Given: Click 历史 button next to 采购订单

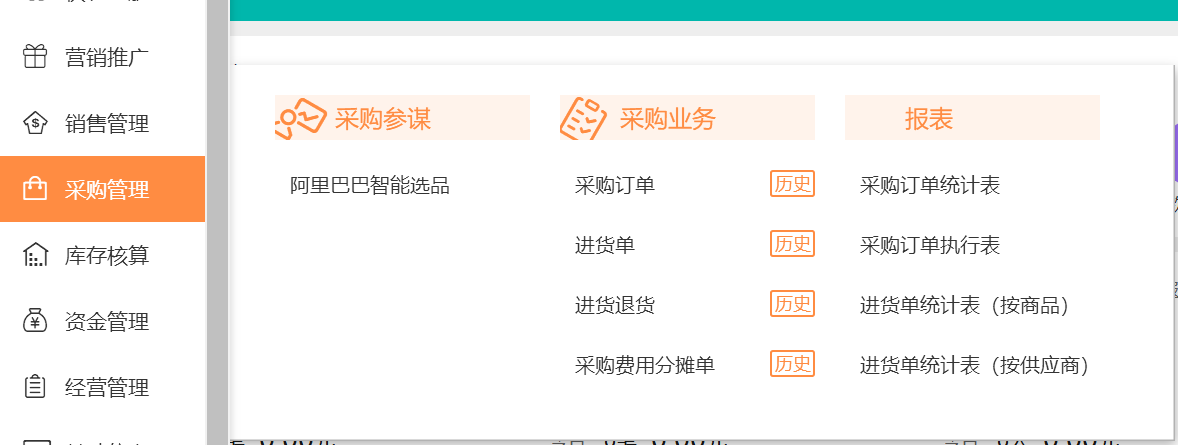Looking at the screenshot, I should click(793, 183).
